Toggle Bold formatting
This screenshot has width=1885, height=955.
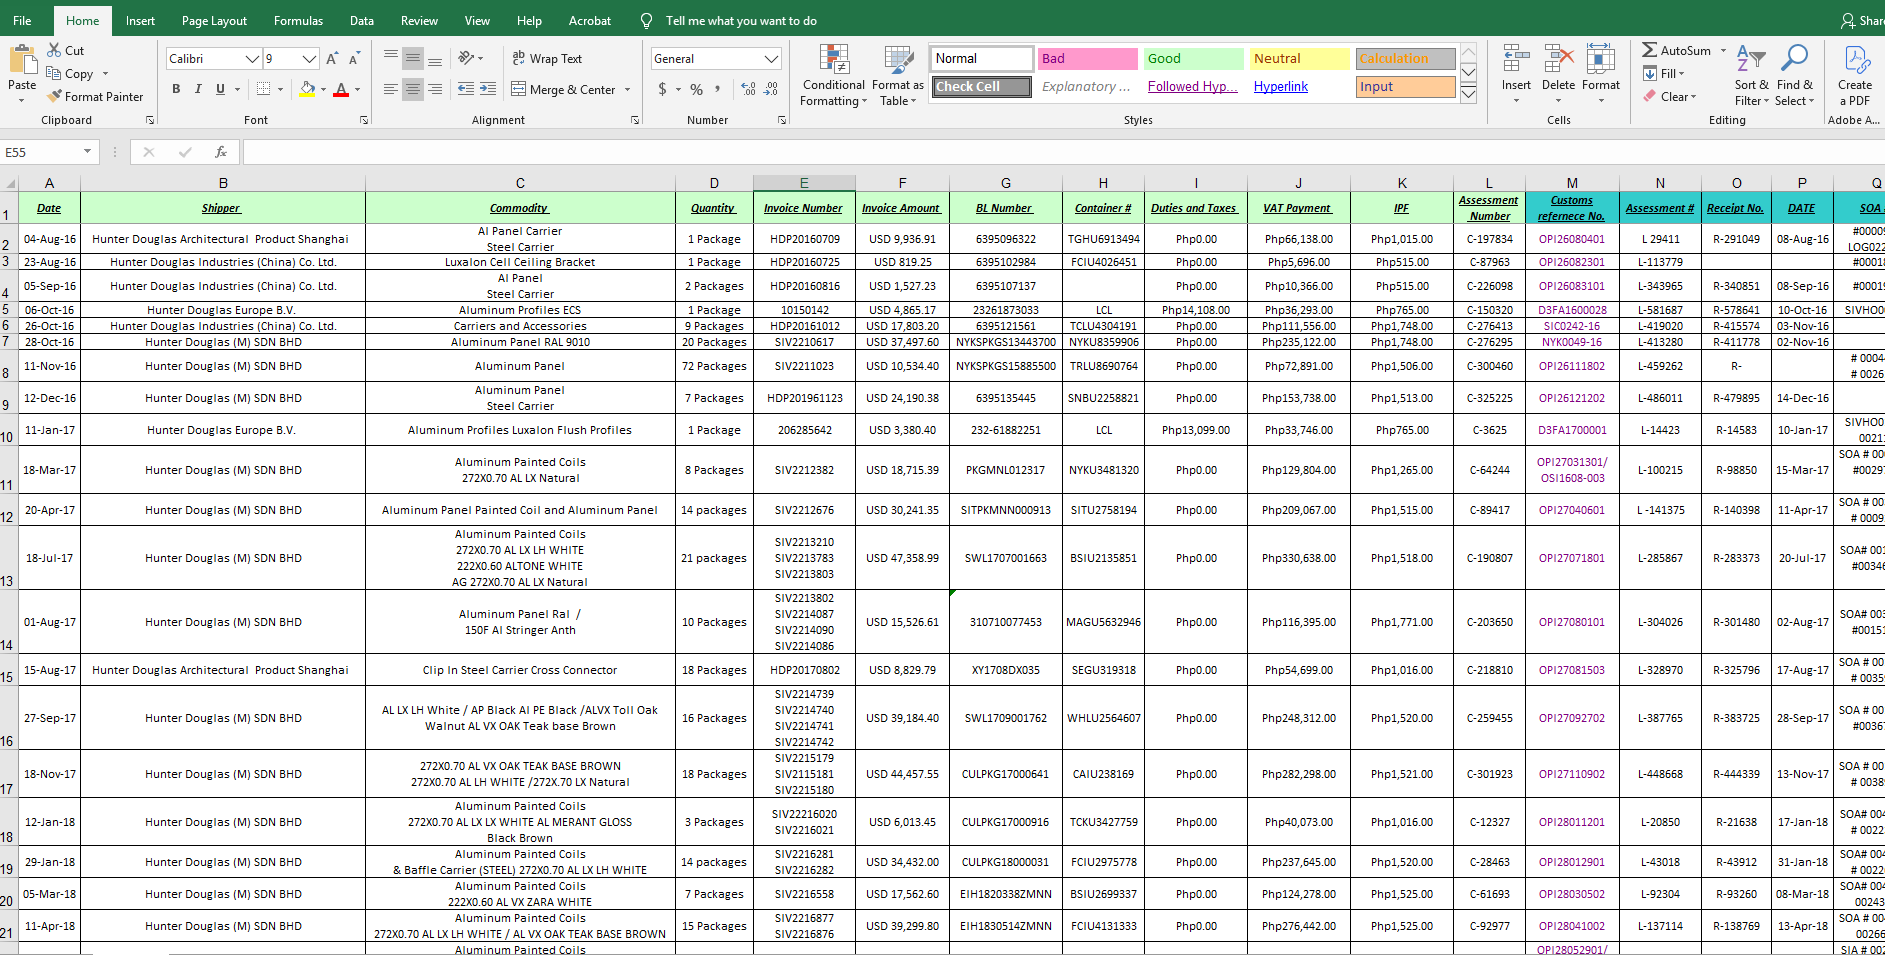pos(176,89)
